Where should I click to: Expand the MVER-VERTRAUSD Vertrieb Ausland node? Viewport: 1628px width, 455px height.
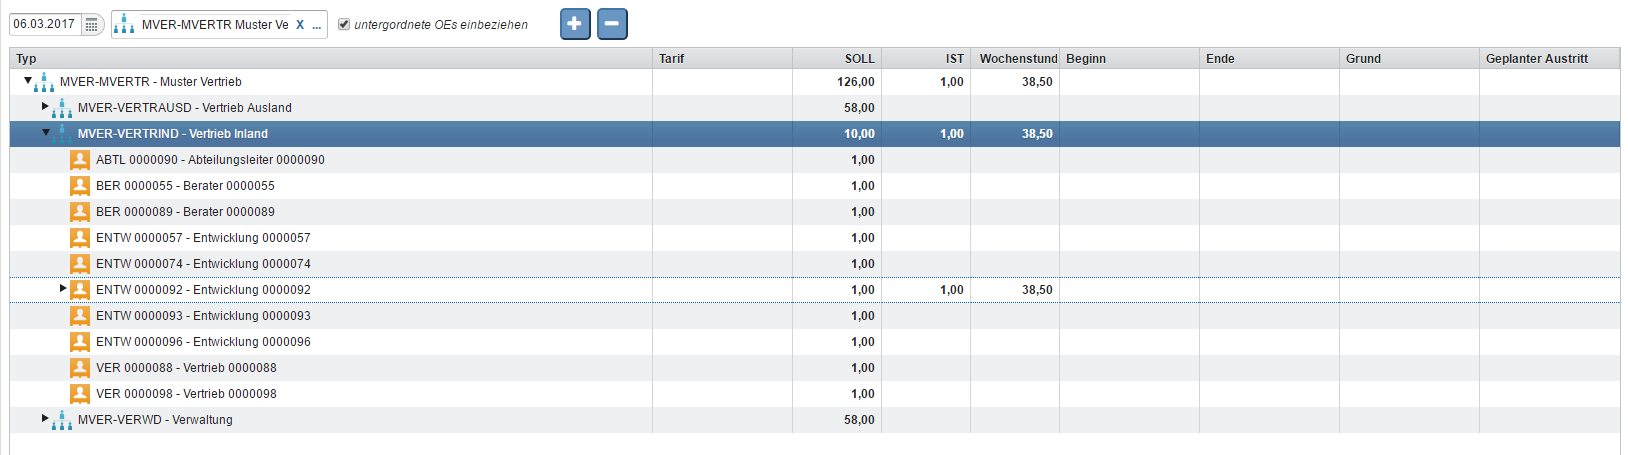pyautogui.click(x=45, y=106)
